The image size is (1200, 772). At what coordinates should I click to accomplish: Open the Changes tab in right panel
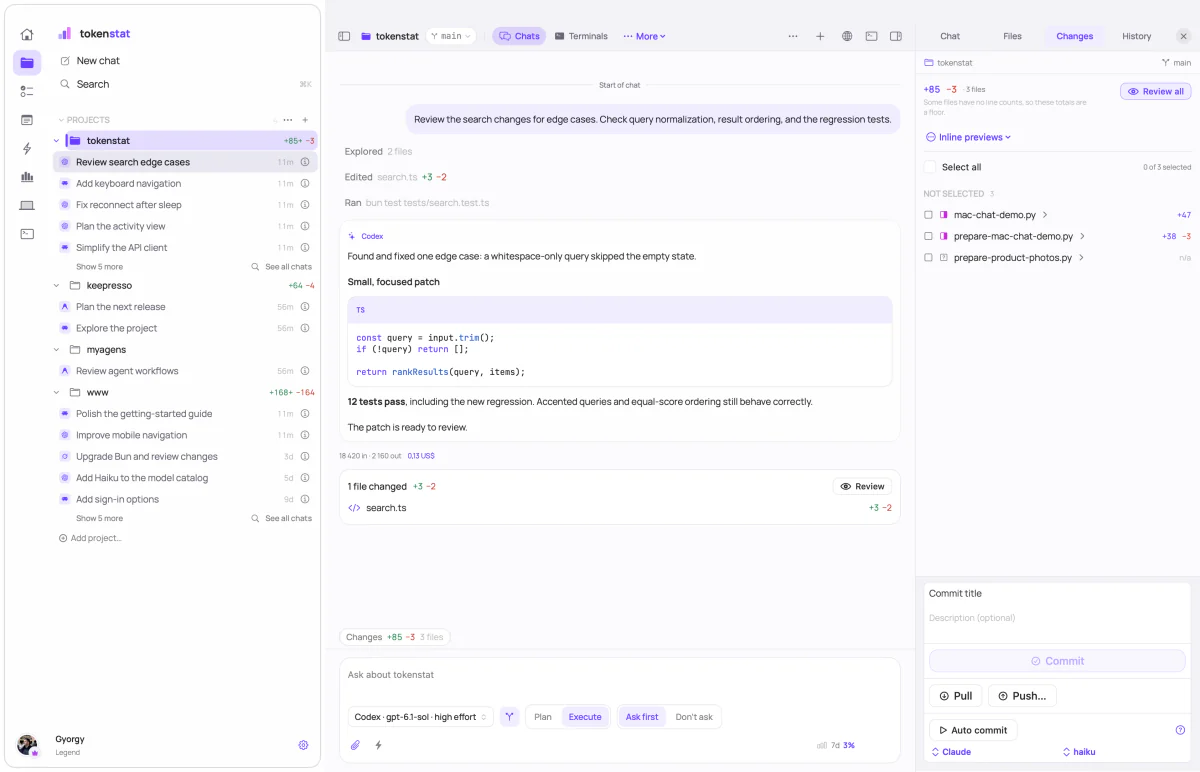click(x=1074, y=36)
